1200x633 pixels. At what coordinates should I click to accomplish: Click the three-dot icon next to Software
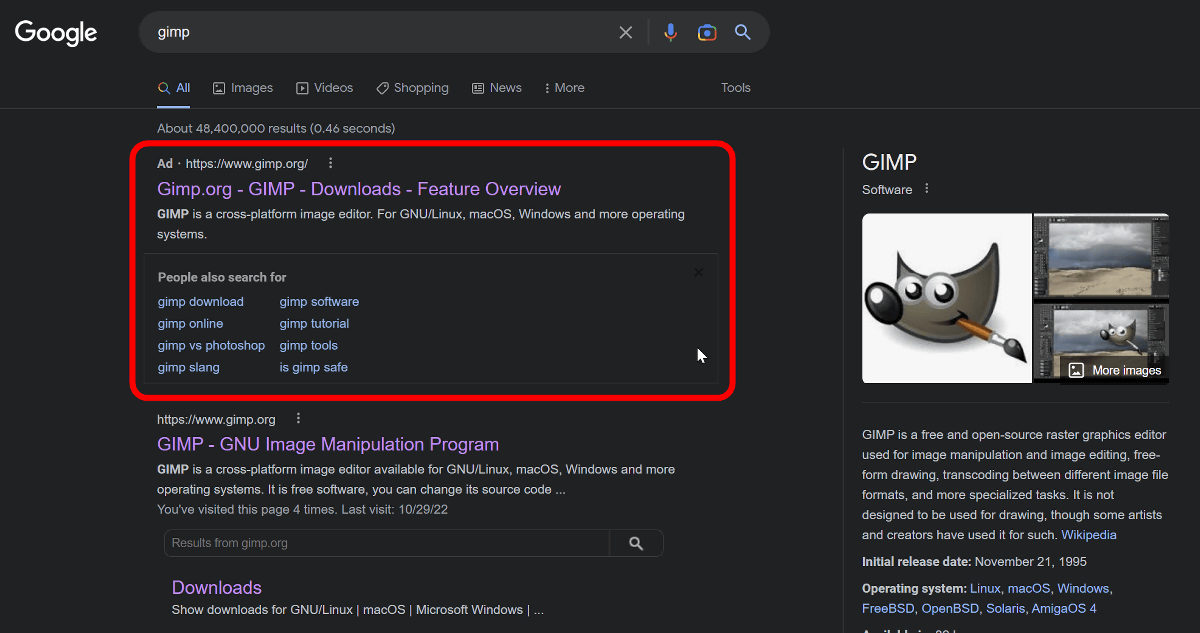coord(927,189)
